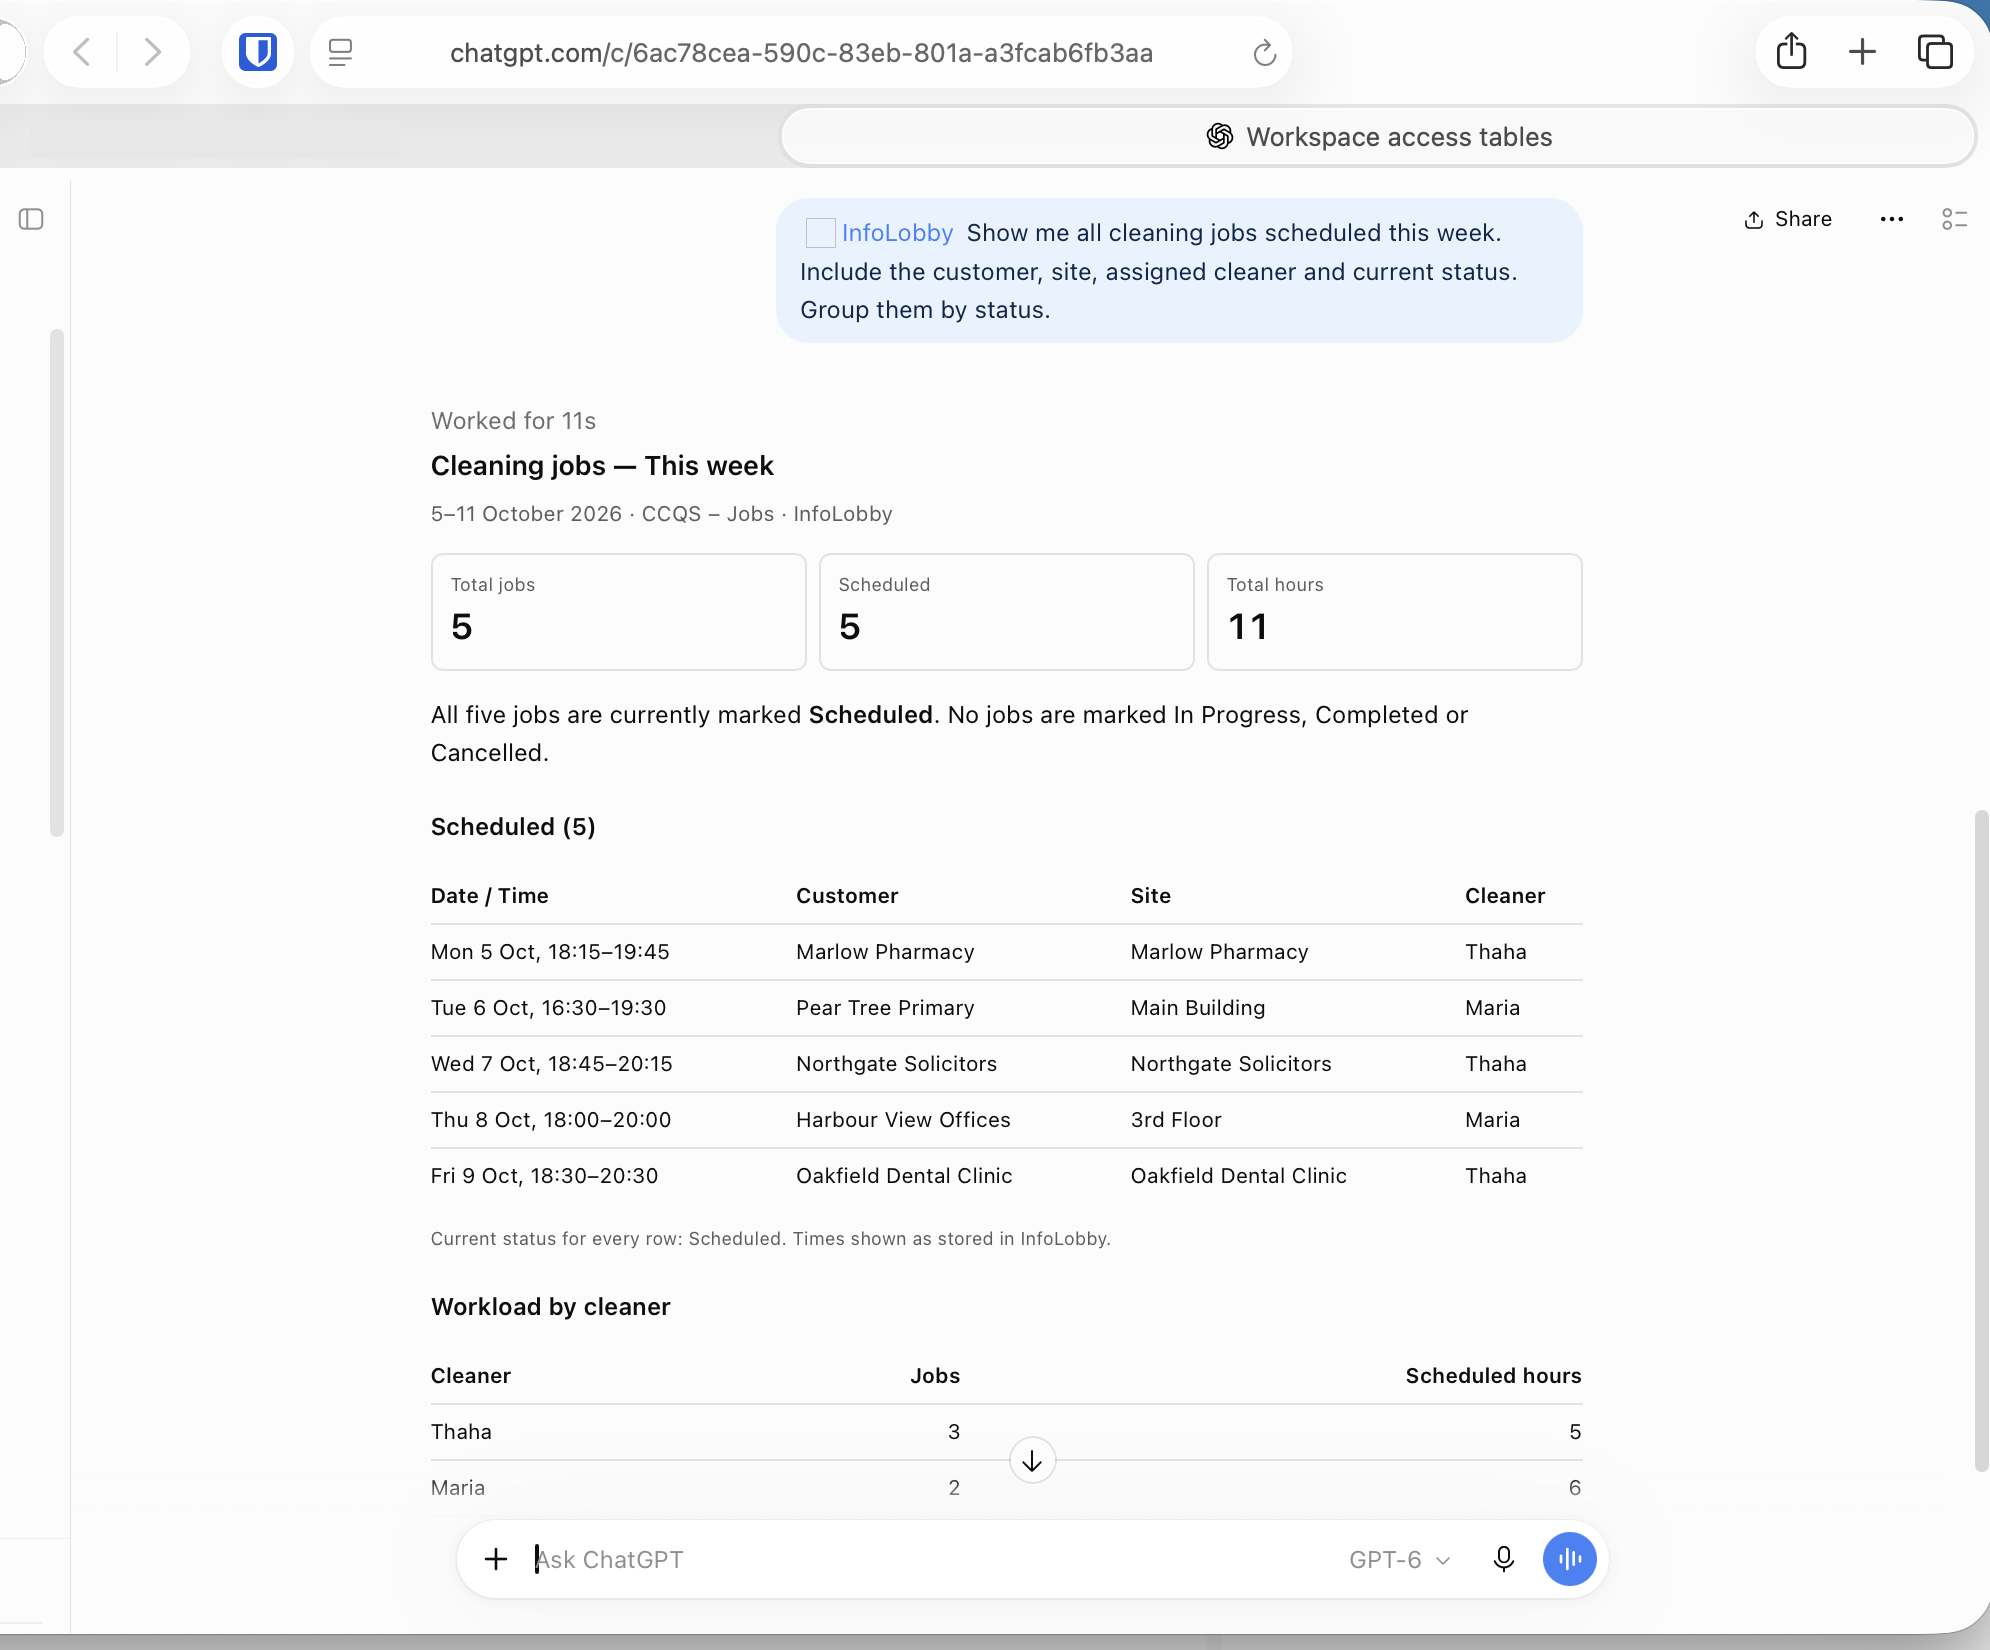
Task: Jump to bottom with the down-arrow button
Action: [x=1032, y=1461]
